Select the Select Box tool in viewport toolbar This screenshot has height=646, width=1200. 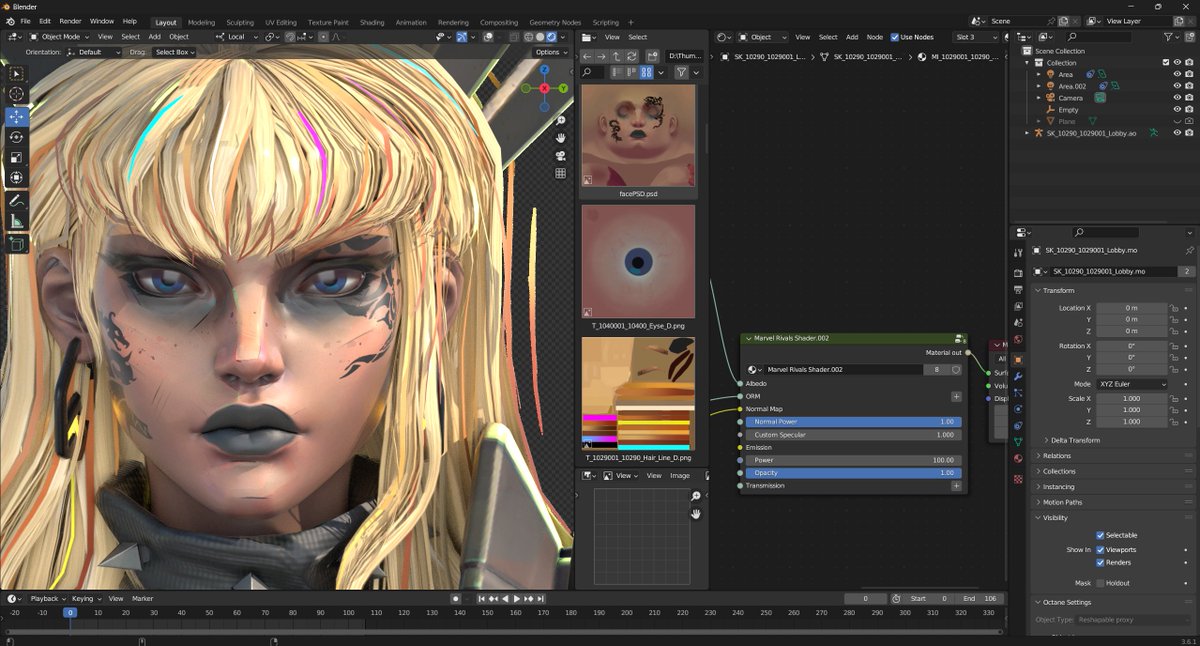pyautogui.click(x=17, y=74)
